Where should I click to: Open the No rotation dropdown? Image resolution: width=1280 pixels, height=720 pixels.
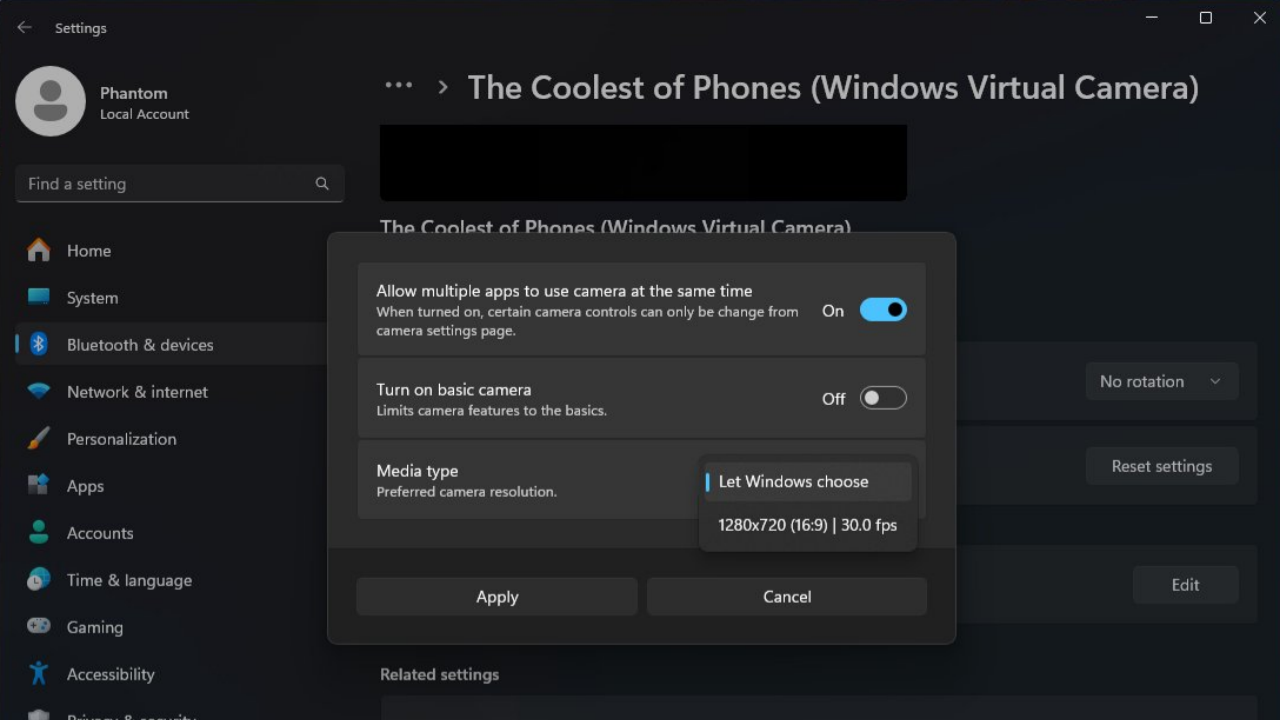click(x=1161, y=381)
